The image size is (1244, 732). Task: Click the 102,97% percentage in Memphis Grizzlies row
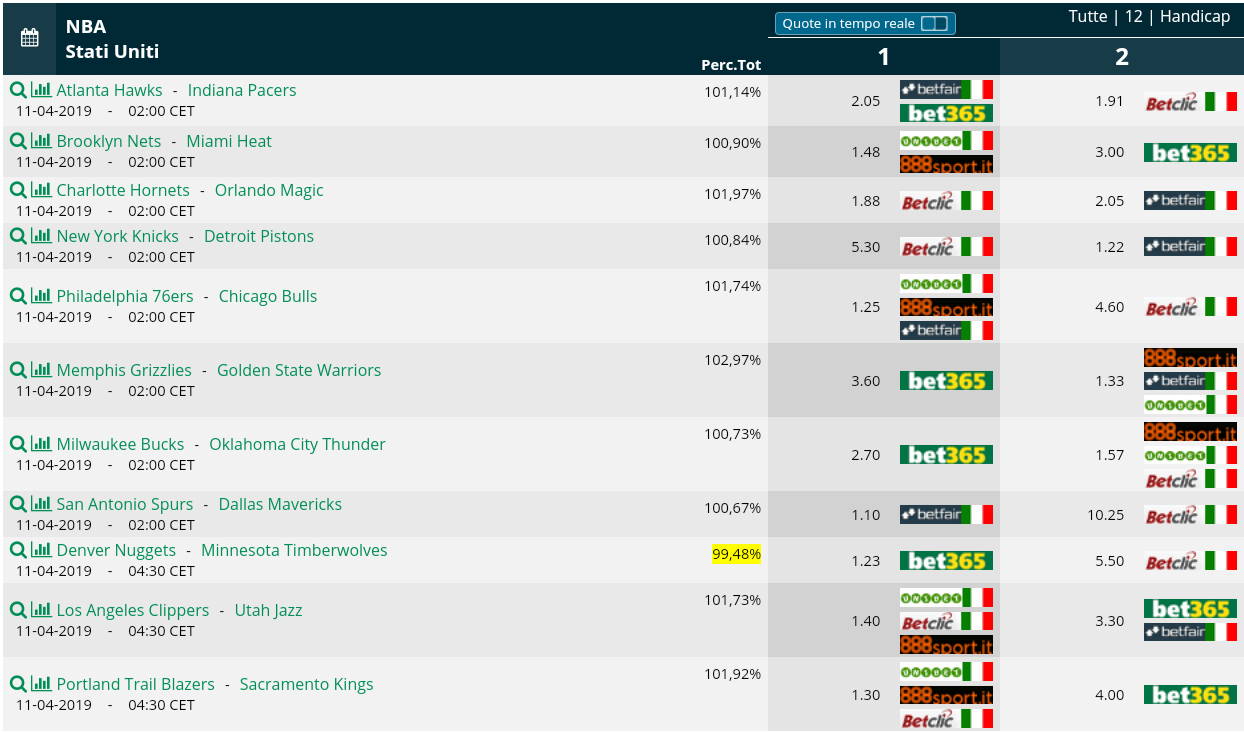coord(733,360)
